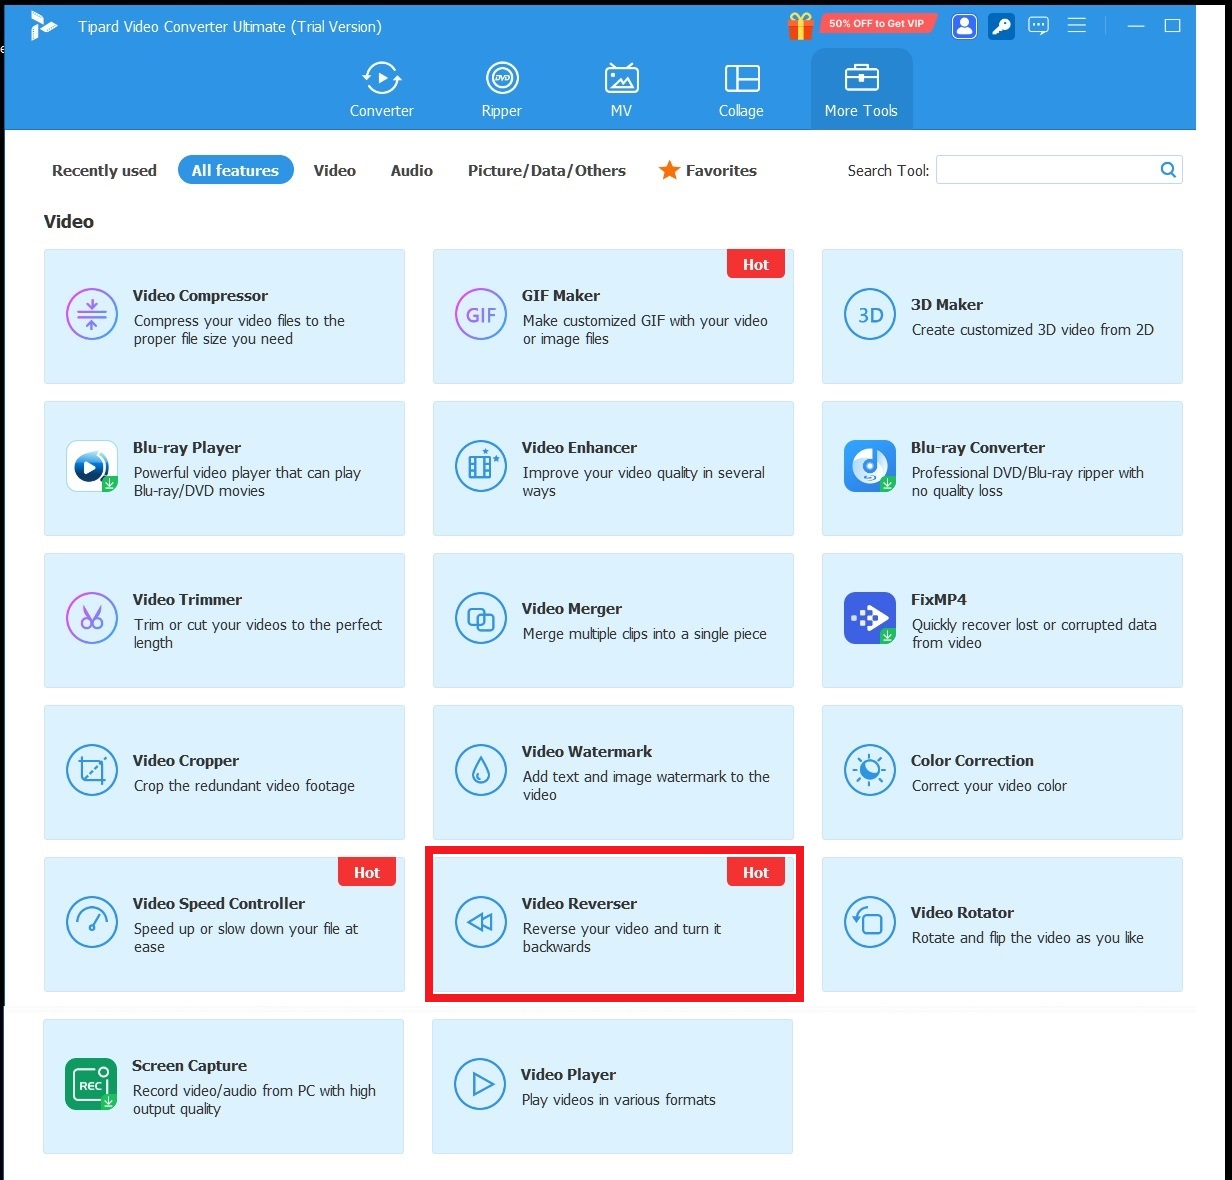
Task: Open the Video Enhancer title
Action: [579, 448]
